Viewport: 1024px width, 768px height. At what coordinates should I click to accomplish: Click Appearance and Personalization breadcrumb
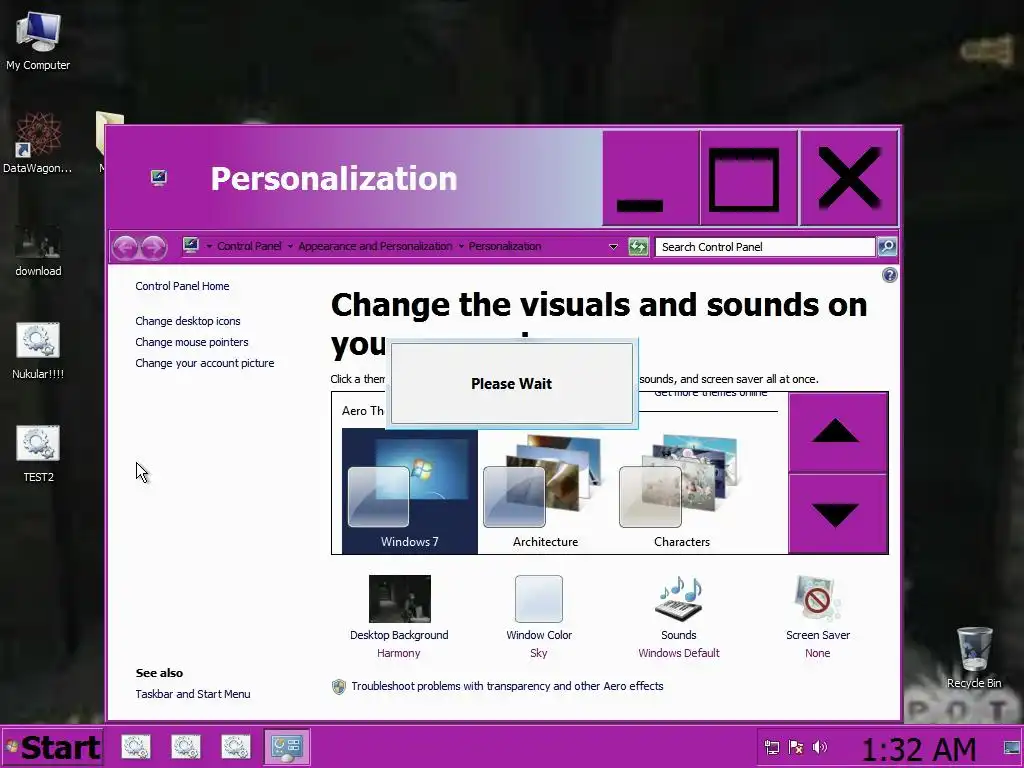(x=375, y=246)
